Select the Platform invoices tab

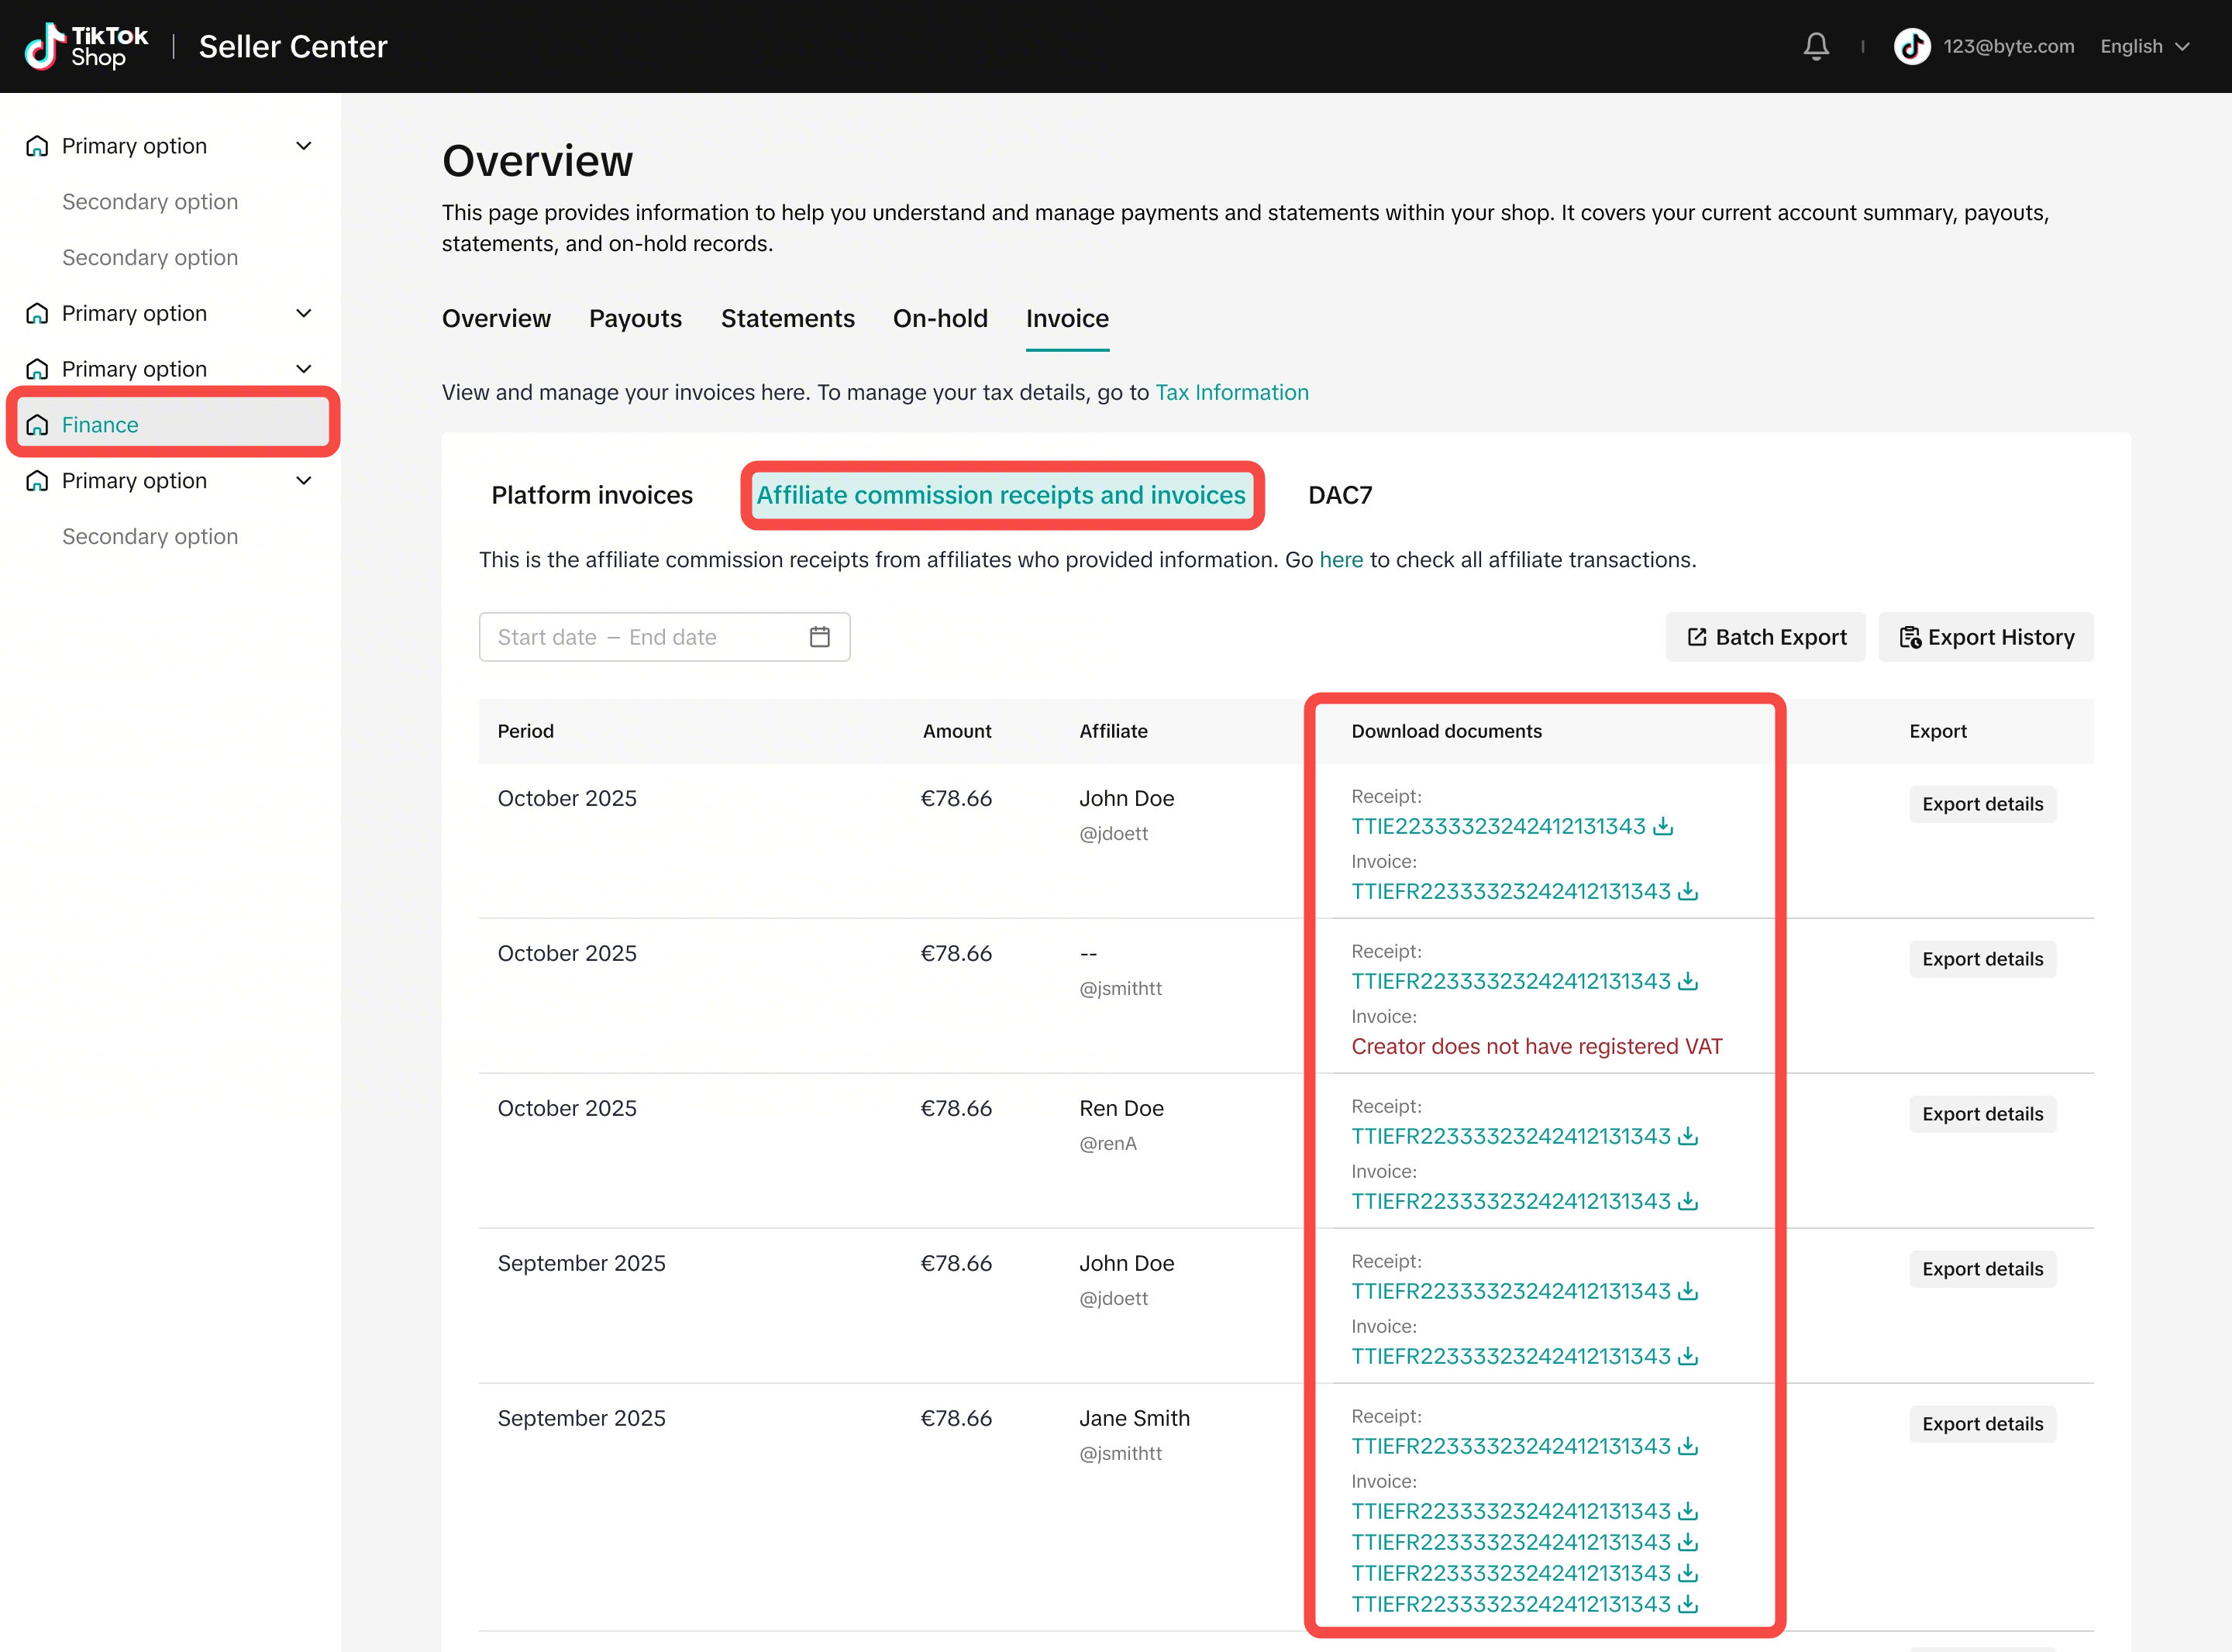[592, 495]
